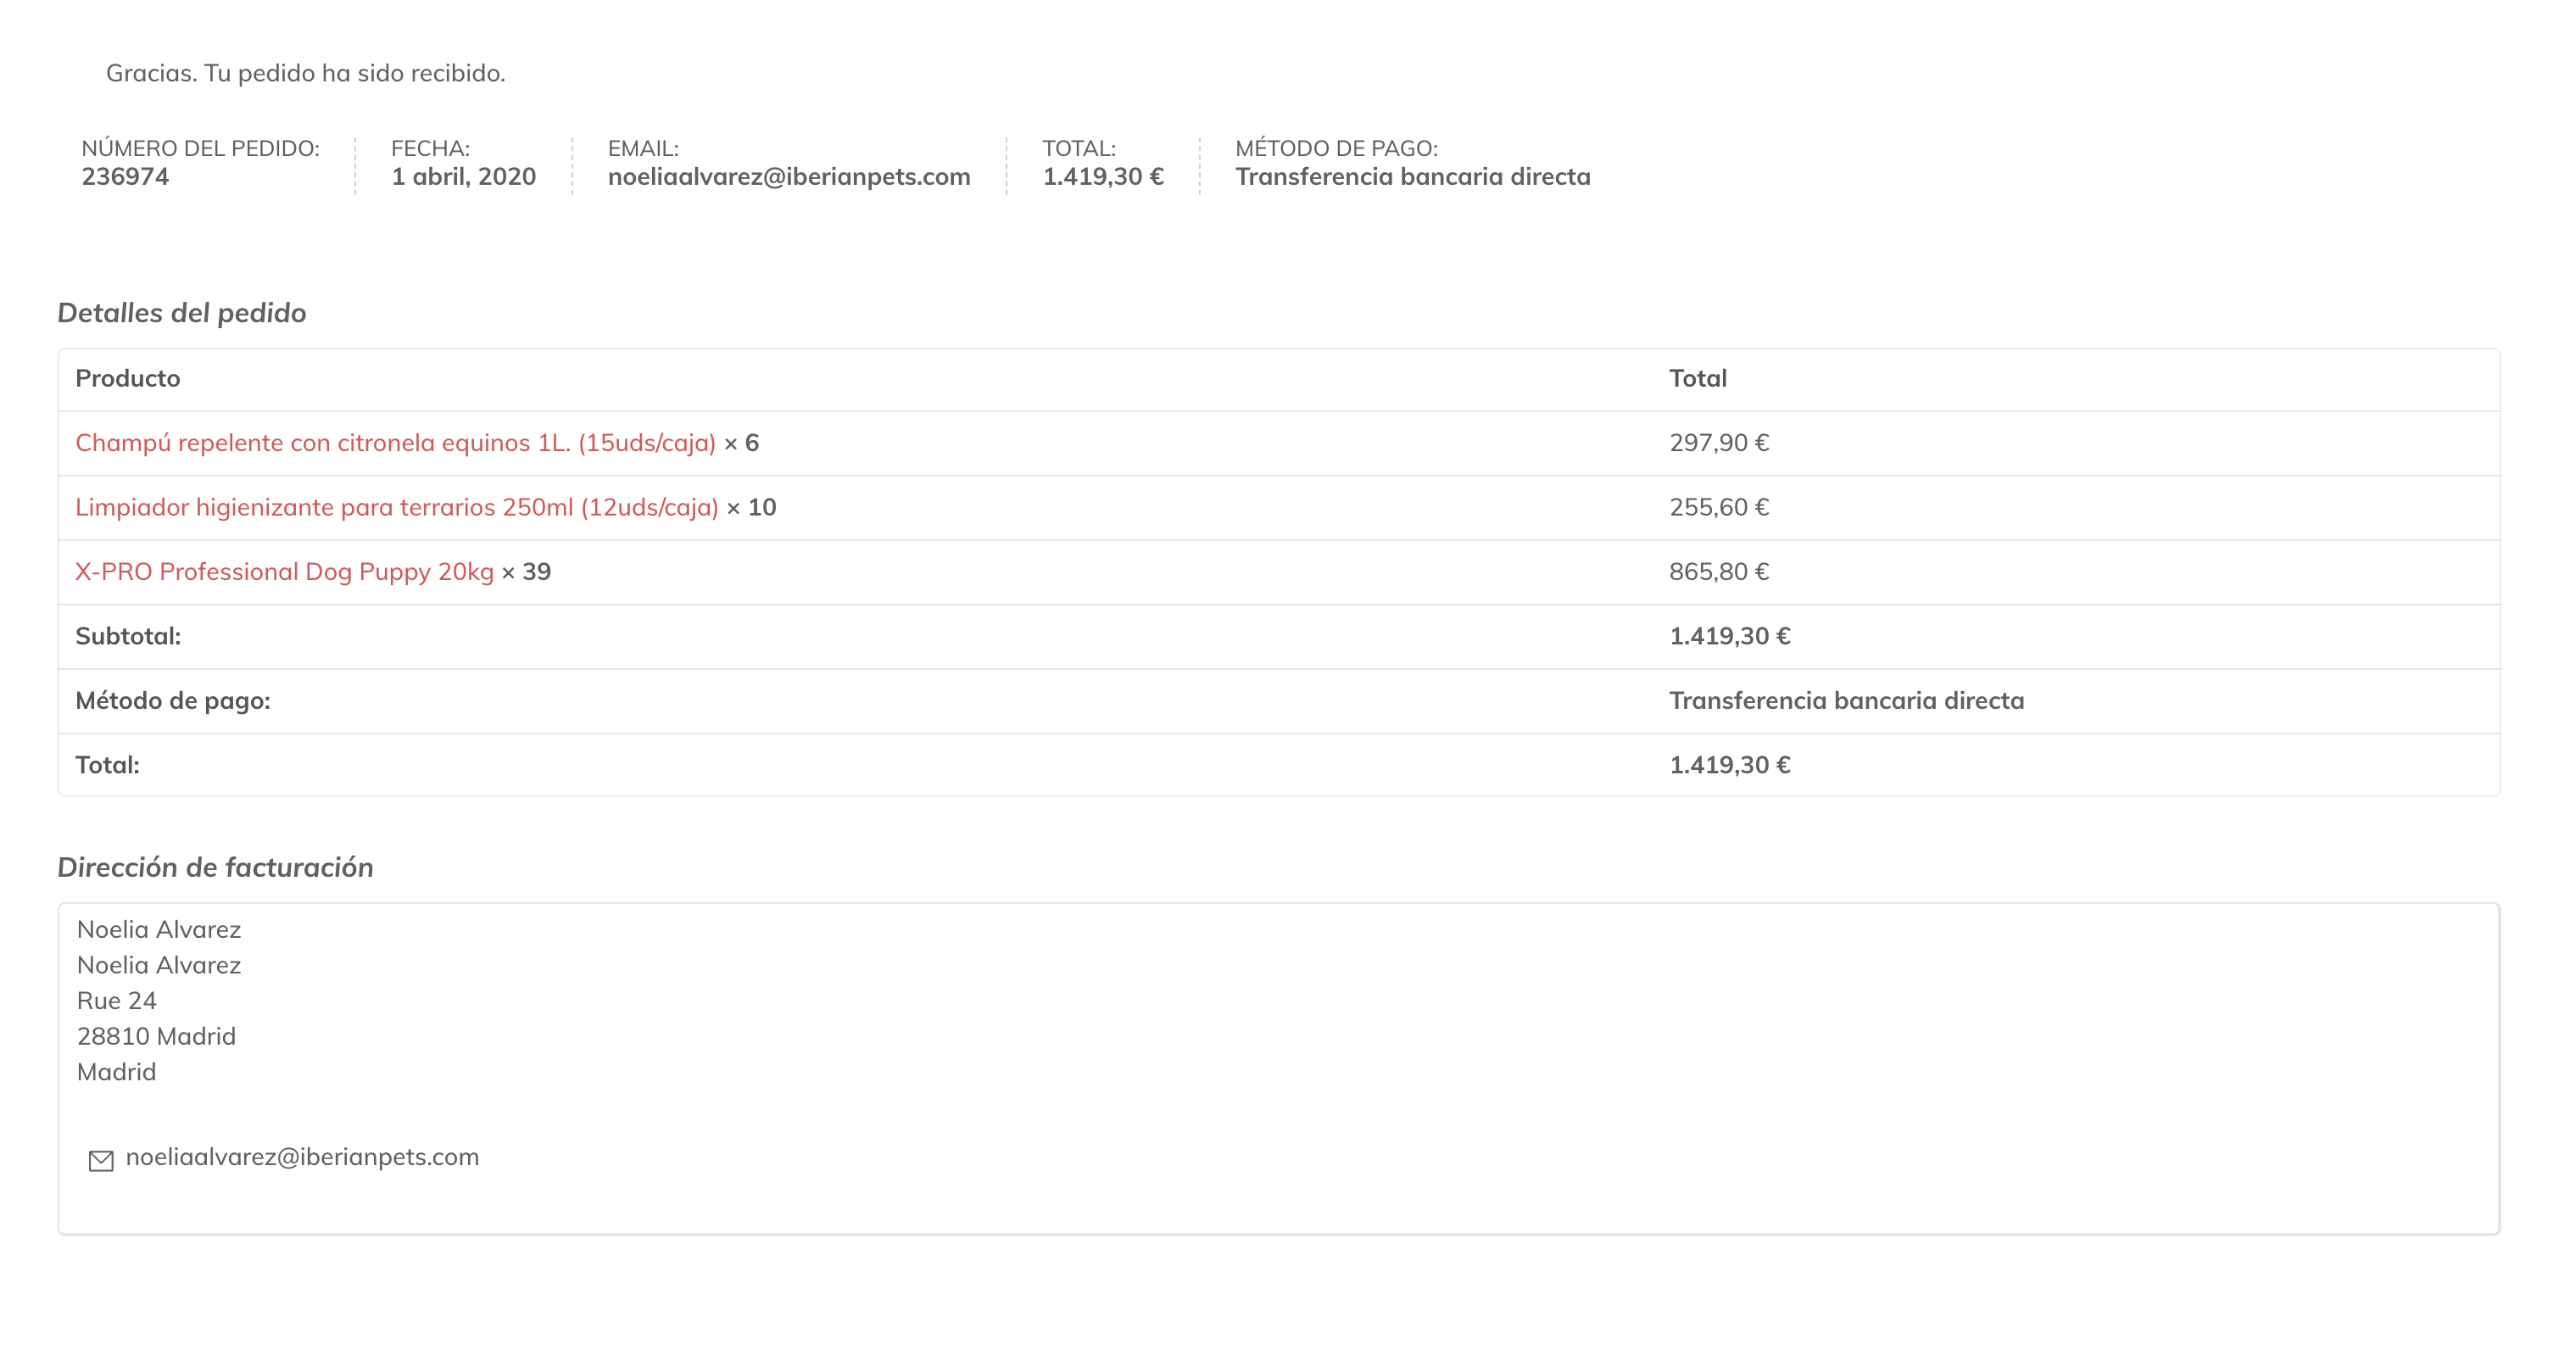Image resolution: width=2576 pixels, height=1372 pixels.
Task: Click the Rue 24 address line
Action: 117,1001
